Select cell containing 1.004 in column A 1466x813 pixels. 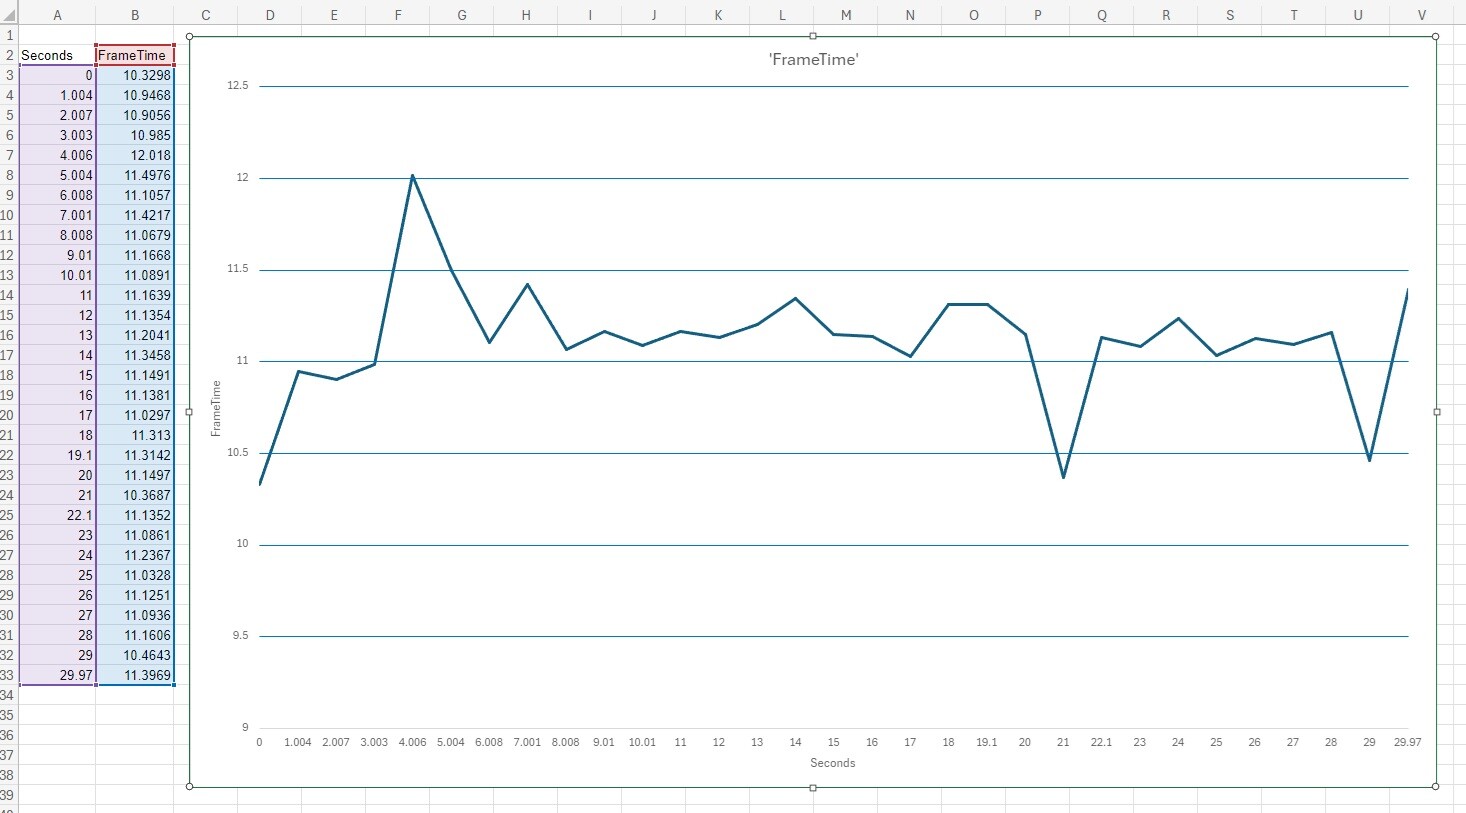coord(57,95)
